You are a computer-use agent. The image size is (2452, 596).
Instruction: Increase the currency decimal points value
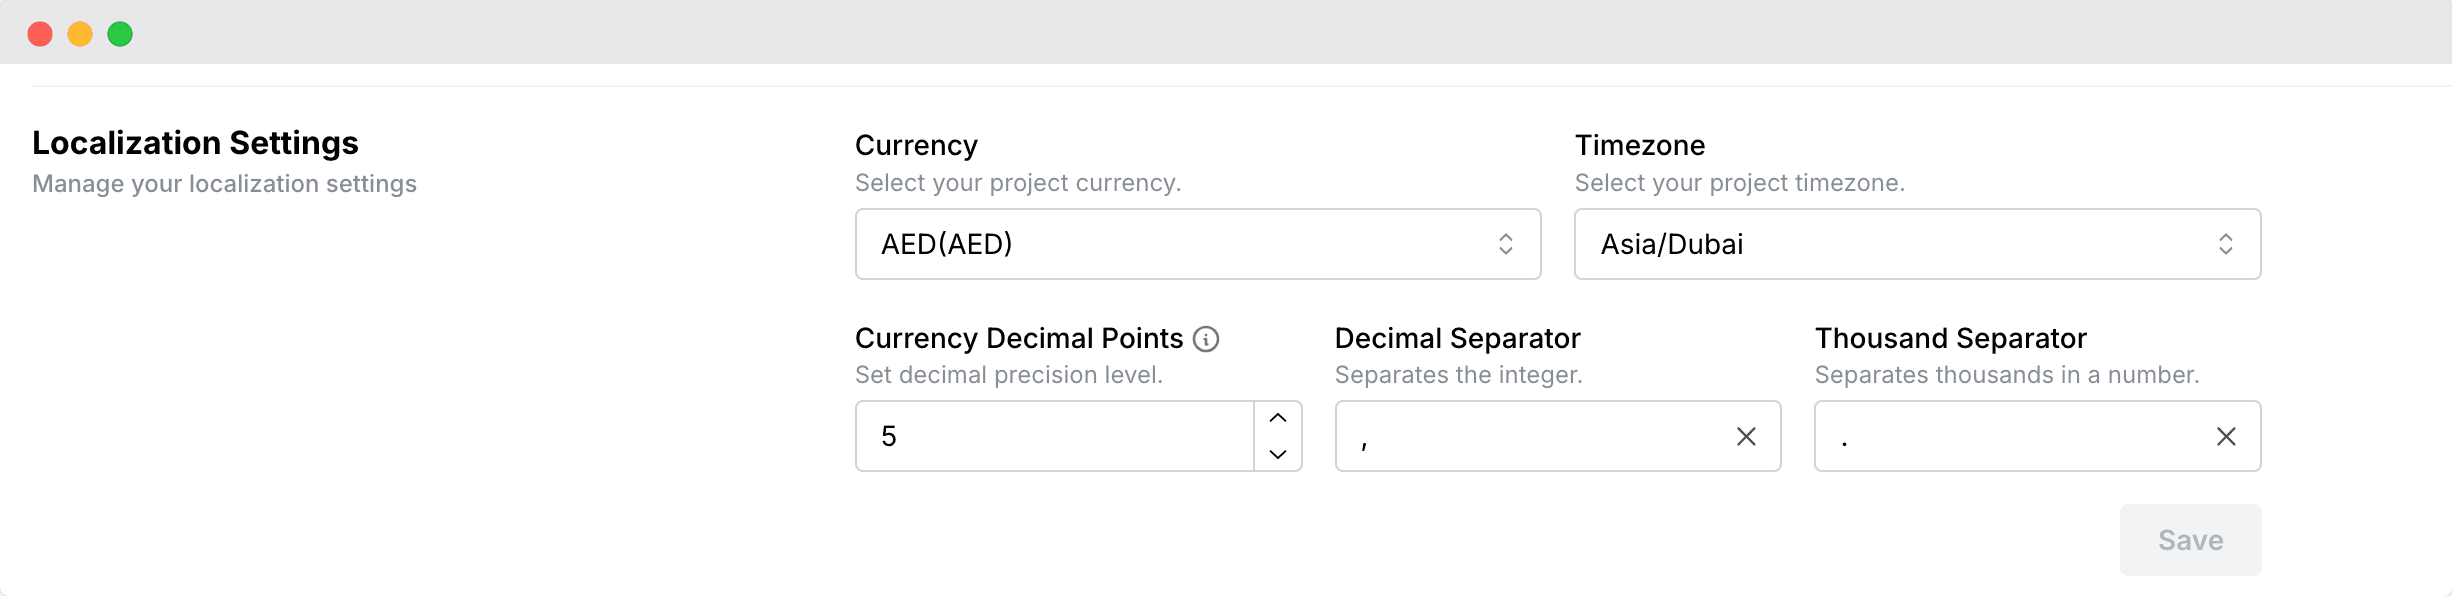click(1277, 418)
